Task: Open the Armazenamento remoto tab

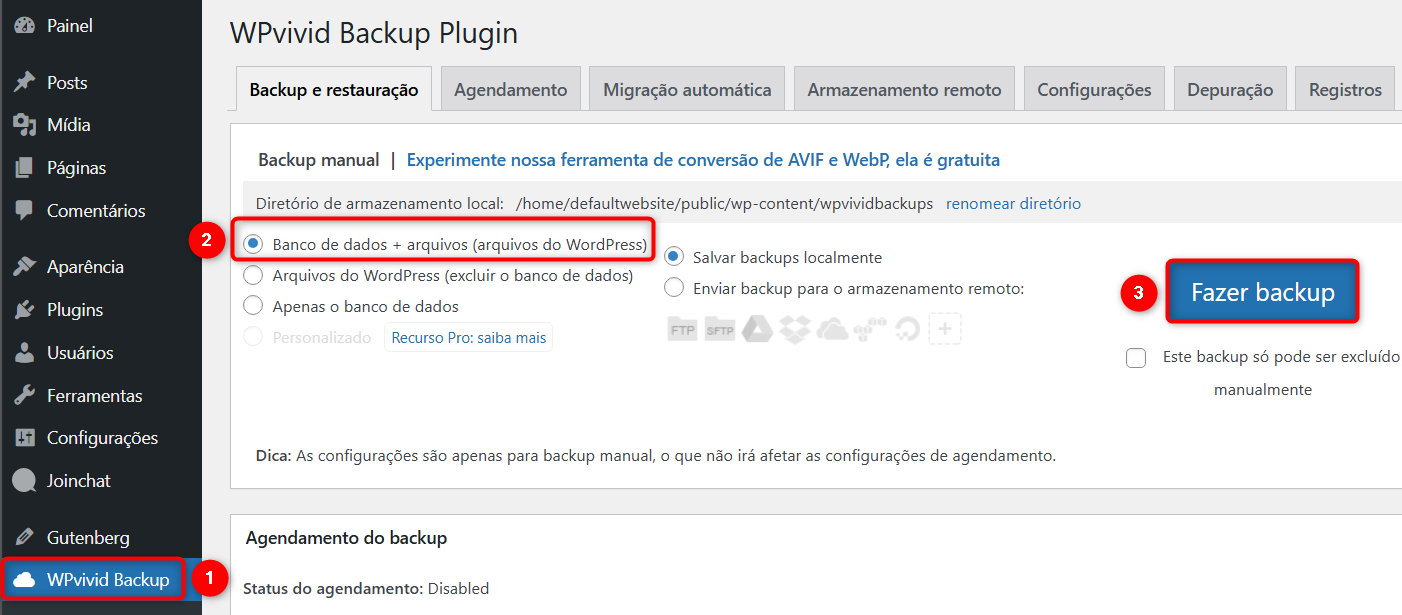Action: tap(904, 90)
